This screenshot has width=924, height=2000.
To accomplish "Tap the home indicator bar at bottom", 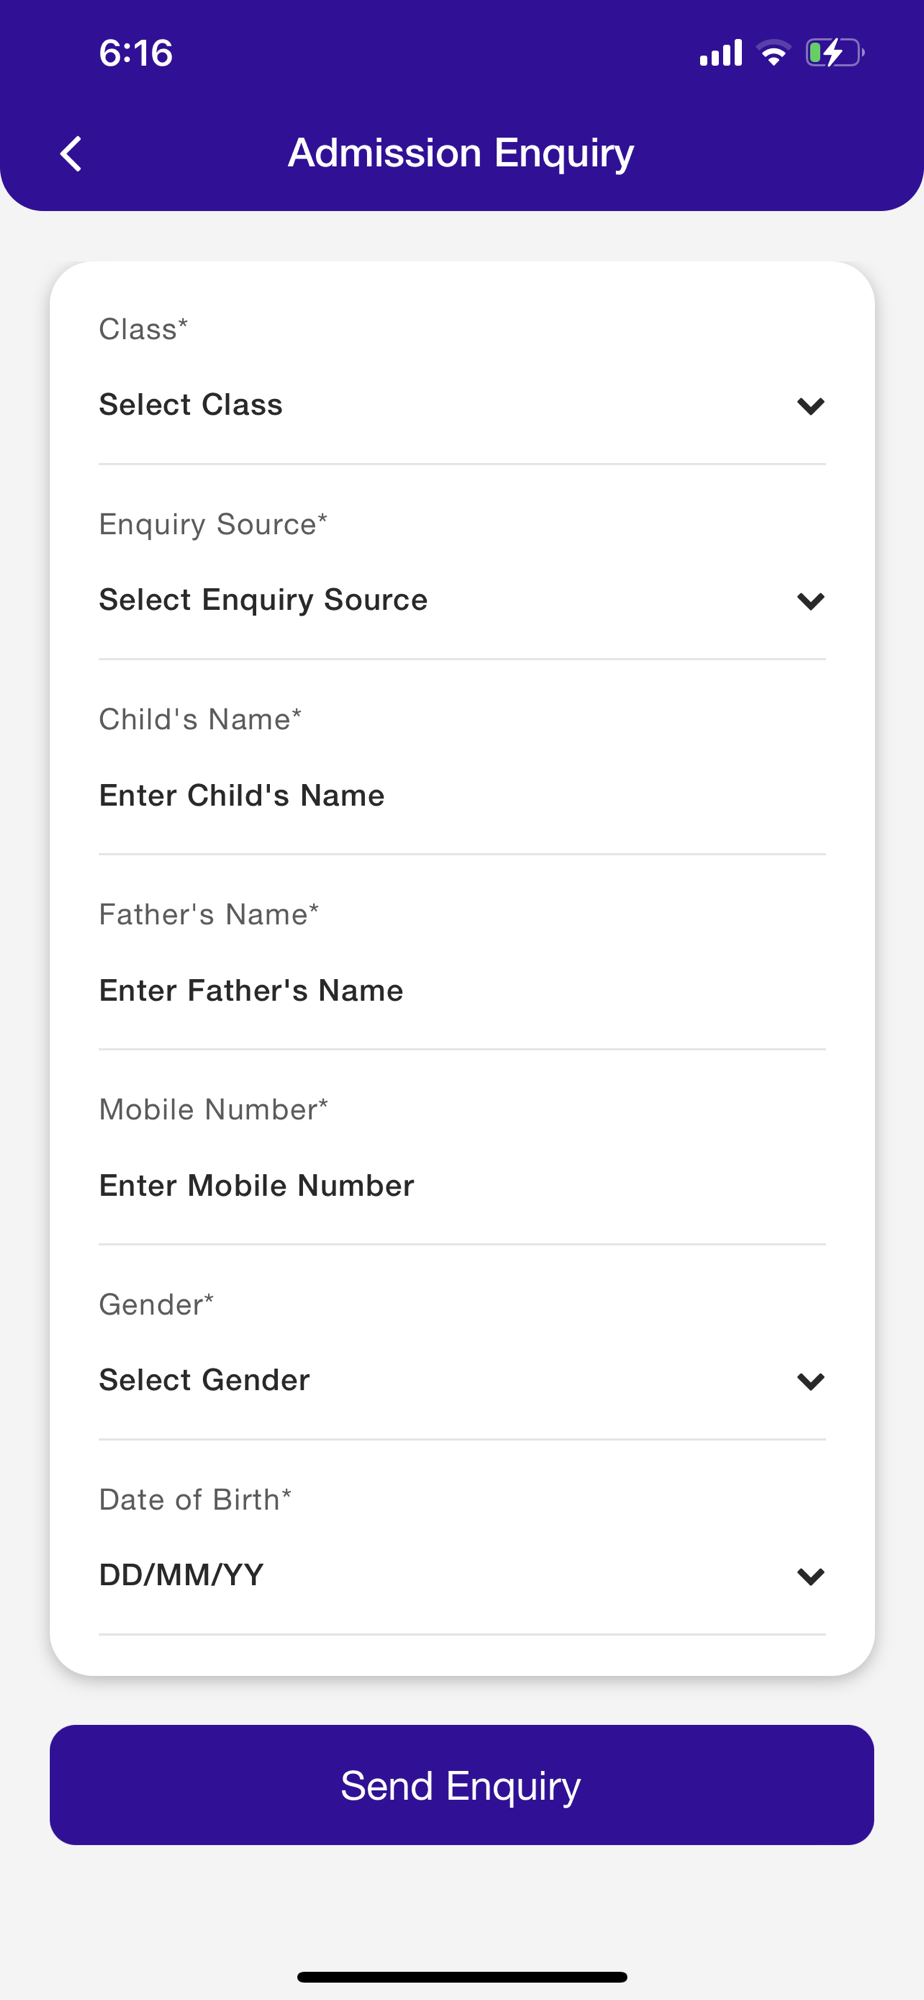I will pos(462,1977).
